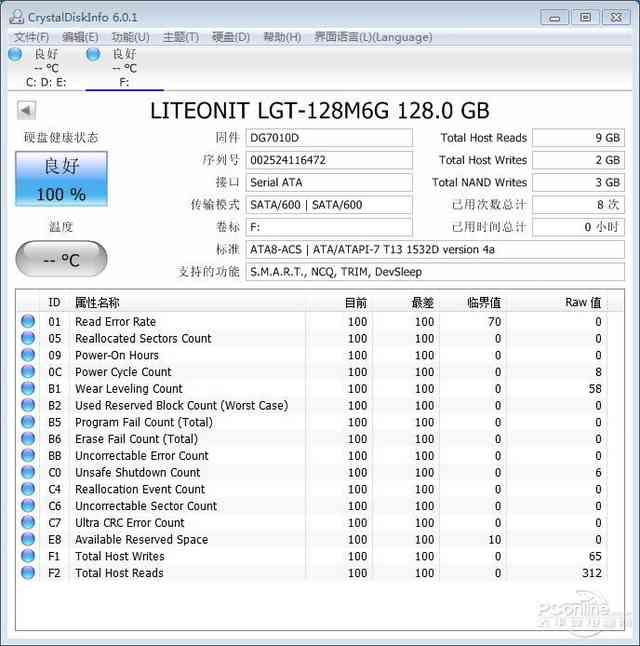Click status dot for Uncorrectable Error Count
The image size is (640, 646).
(28, 455)
